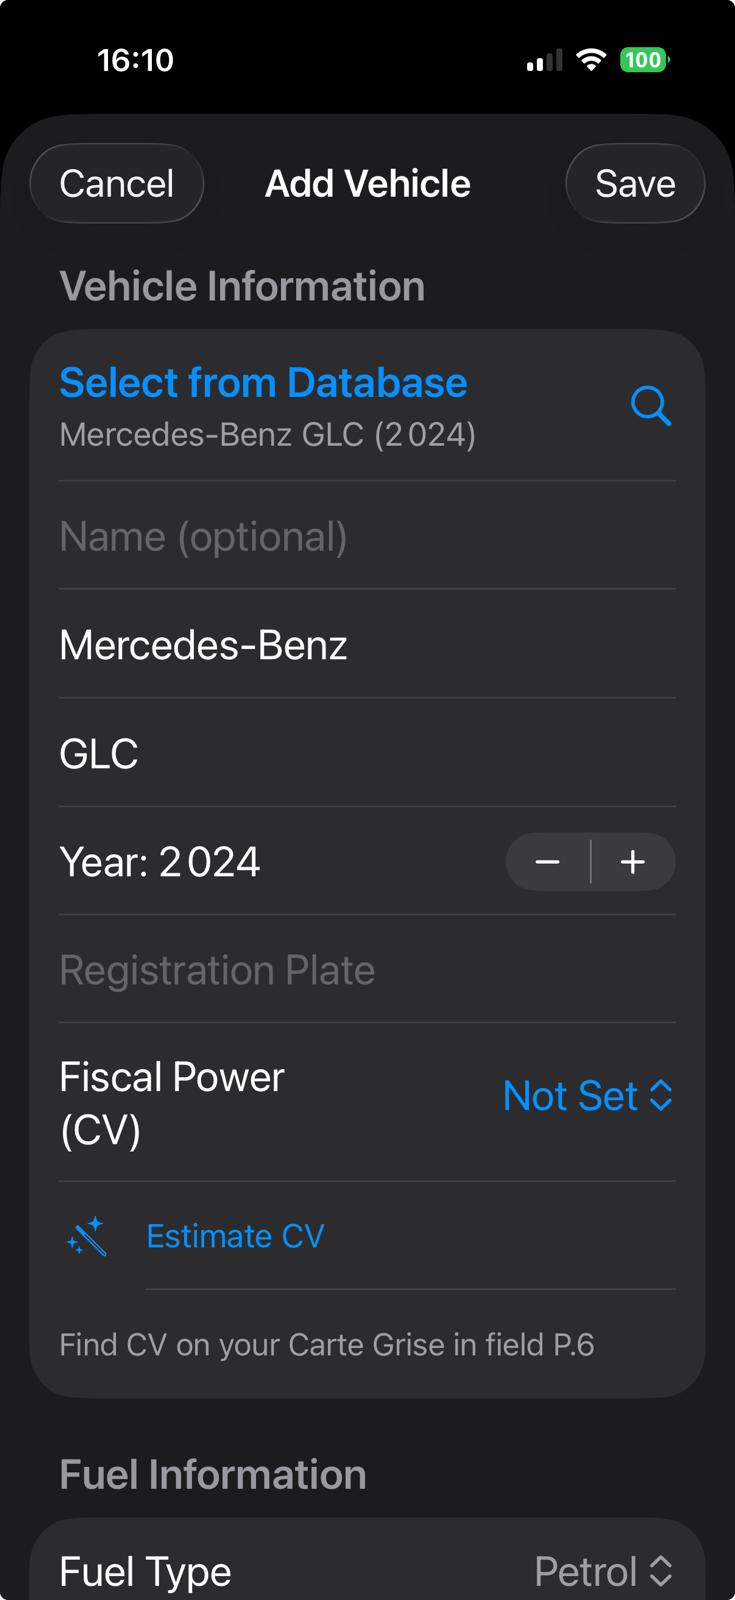Decrease the year with minus button

pyautogui.click(x=548, y=862)
